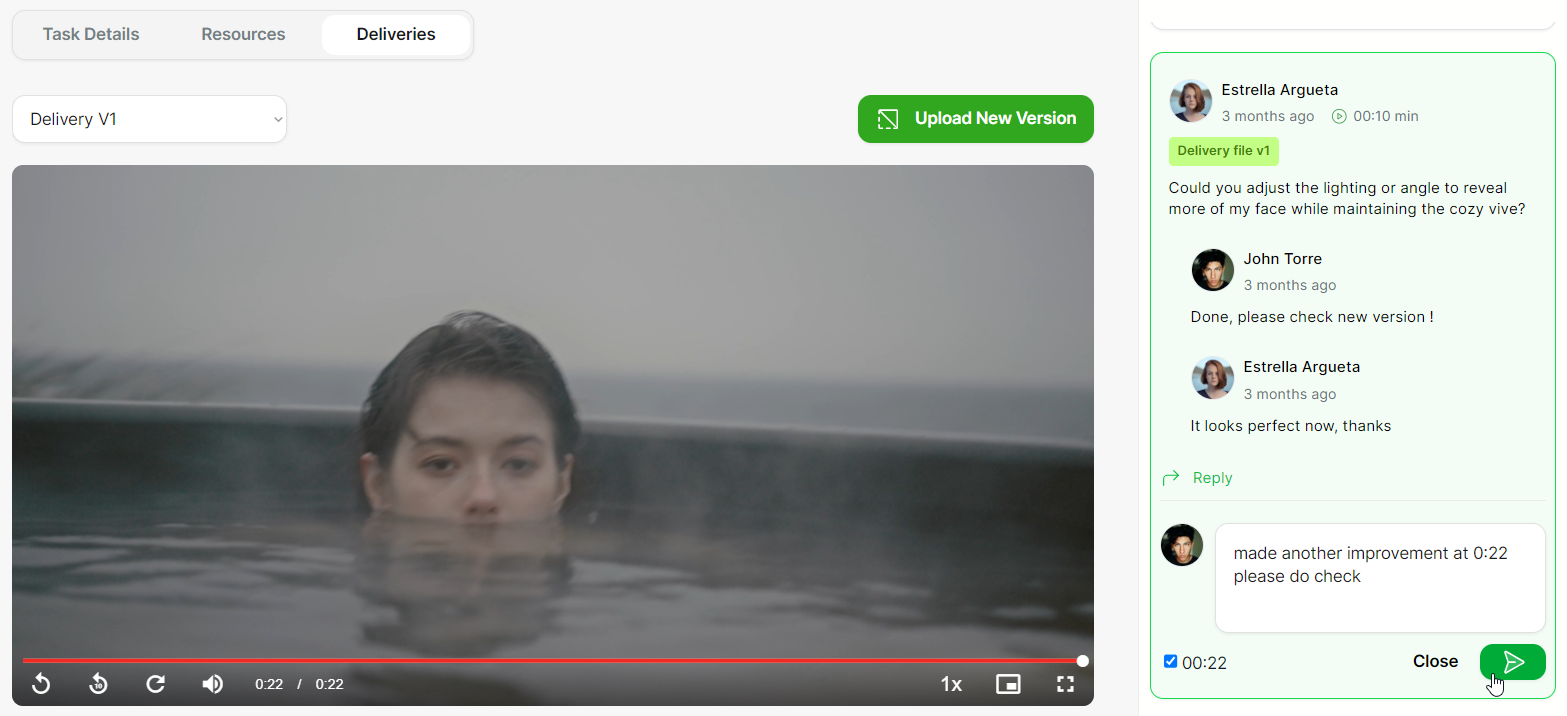Switch to the Task Details tab
This screenshot has width=1567, height=716.
91,34
